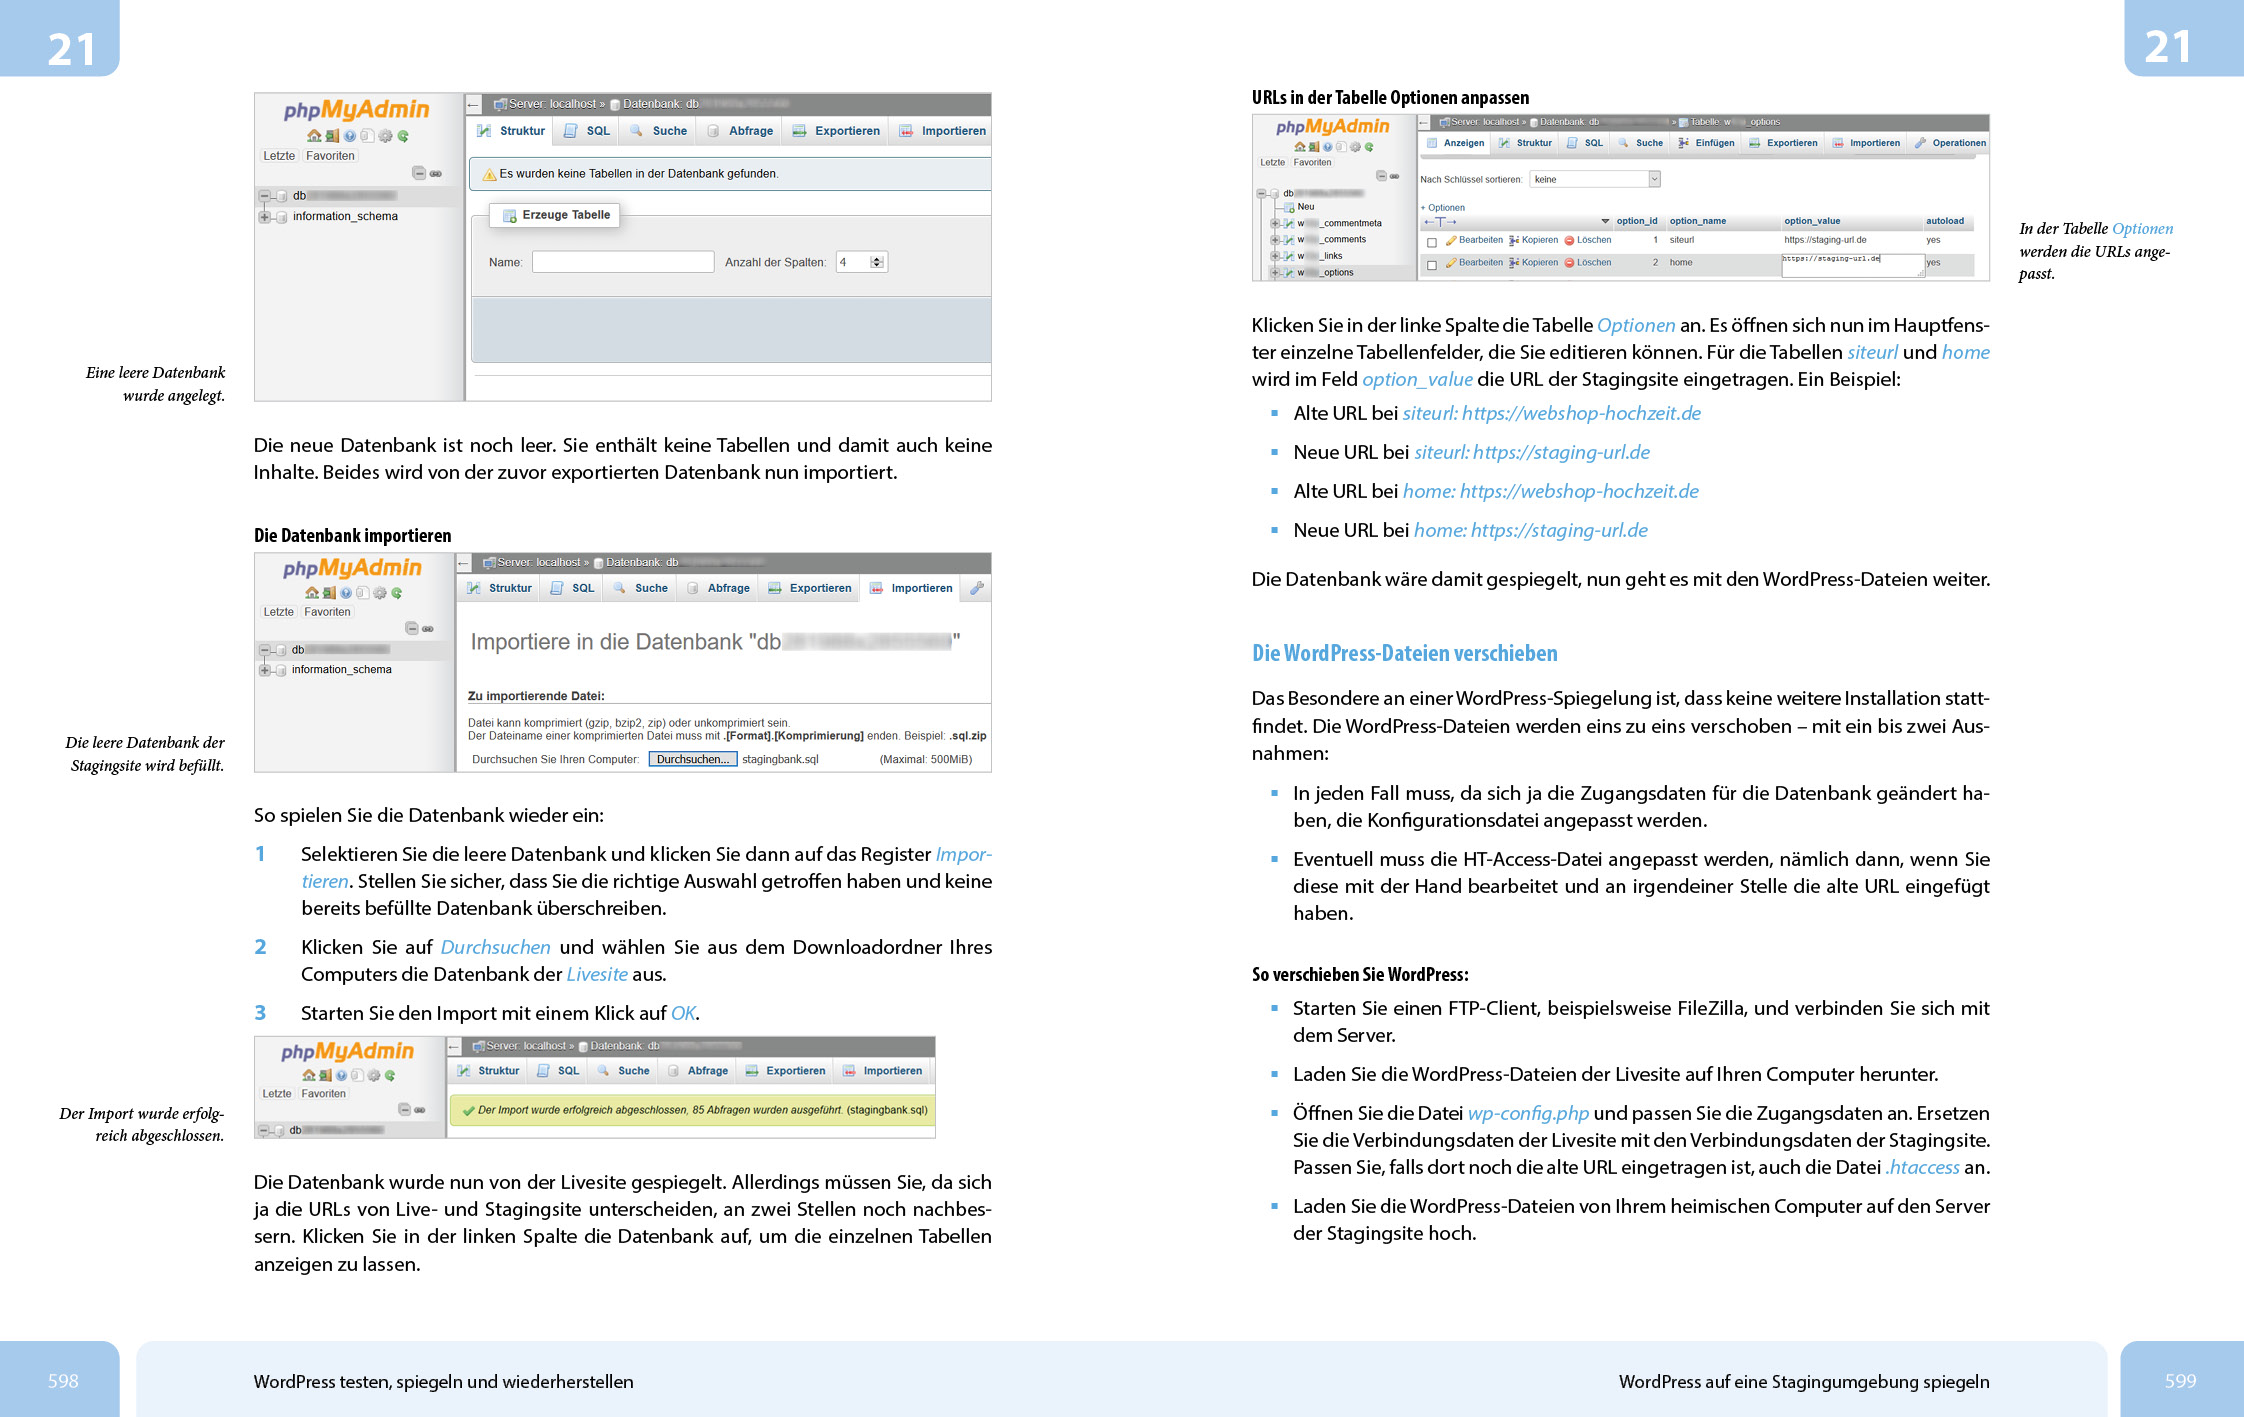Click the editable option_value field of the home row
2244x1417 pixels.
[1852, 264]
